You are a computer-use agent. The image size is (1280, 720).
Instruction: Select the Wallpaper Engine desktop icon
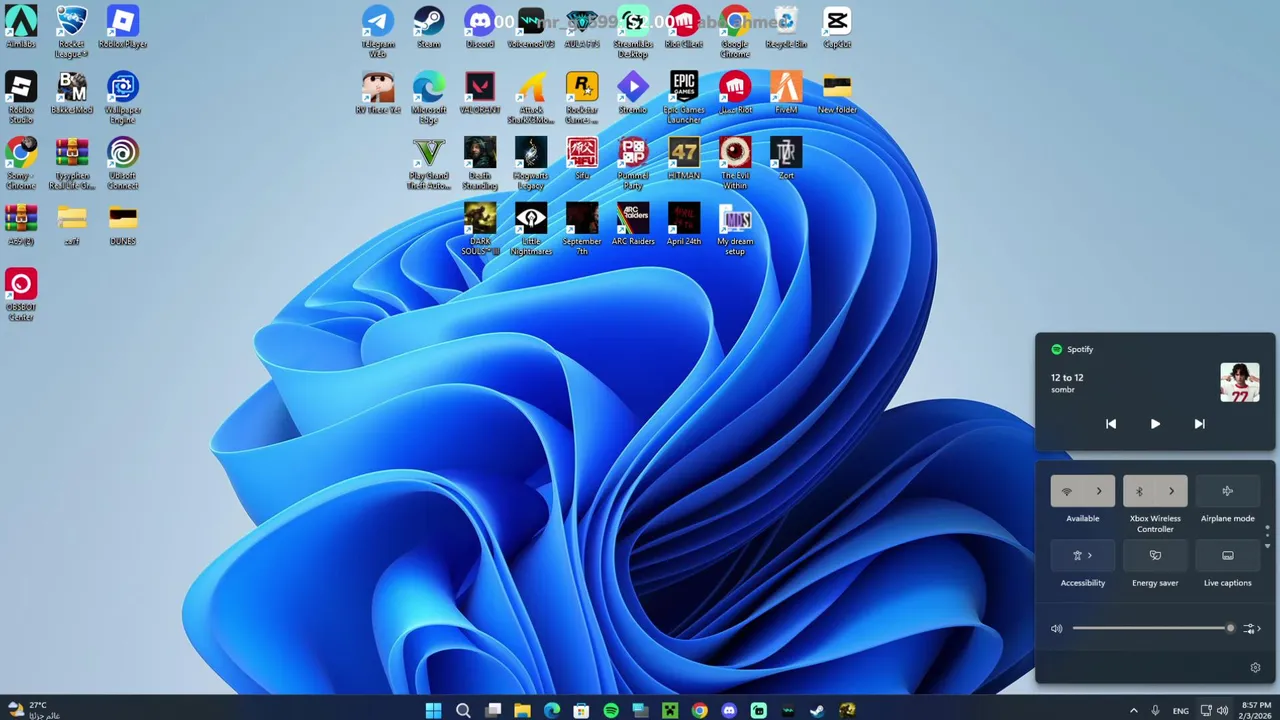[123, 97]
